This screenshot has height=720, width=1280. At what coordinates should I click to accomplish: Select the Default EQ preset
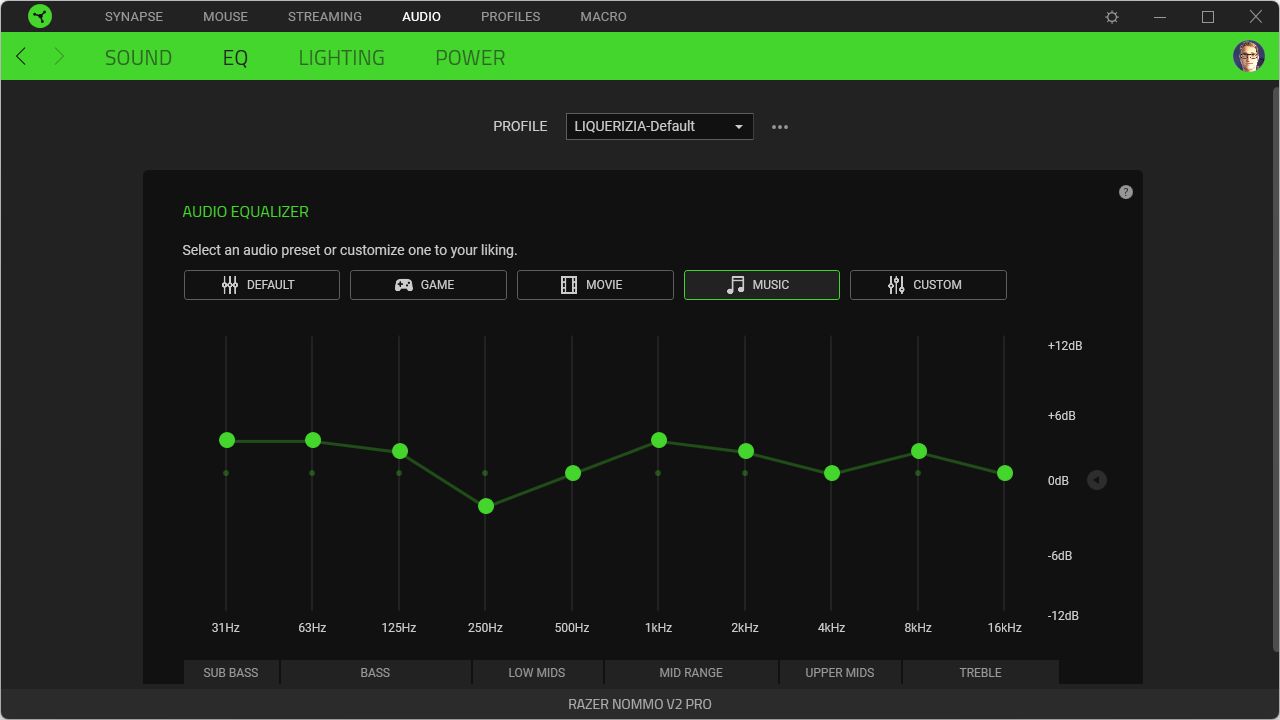point(261,285)
